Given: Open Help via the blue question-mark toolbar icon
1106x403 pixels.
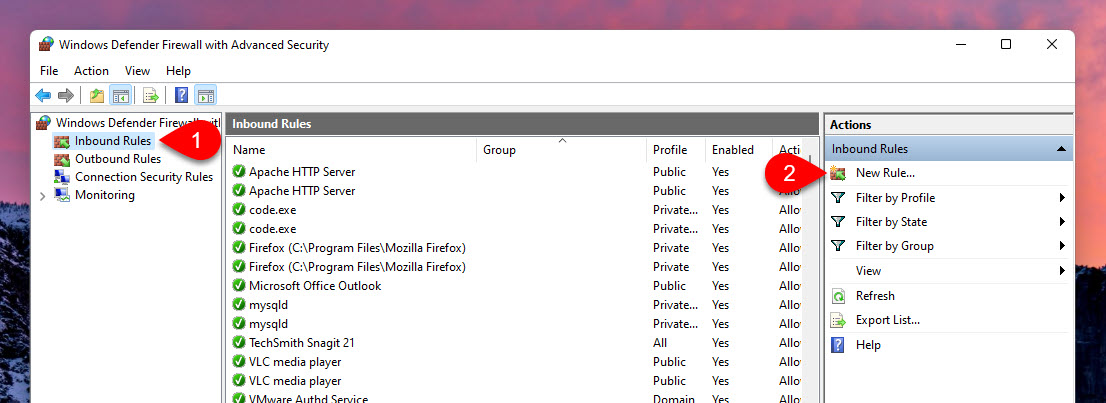Looking at the screenshot, I should (x=181, y=96).
